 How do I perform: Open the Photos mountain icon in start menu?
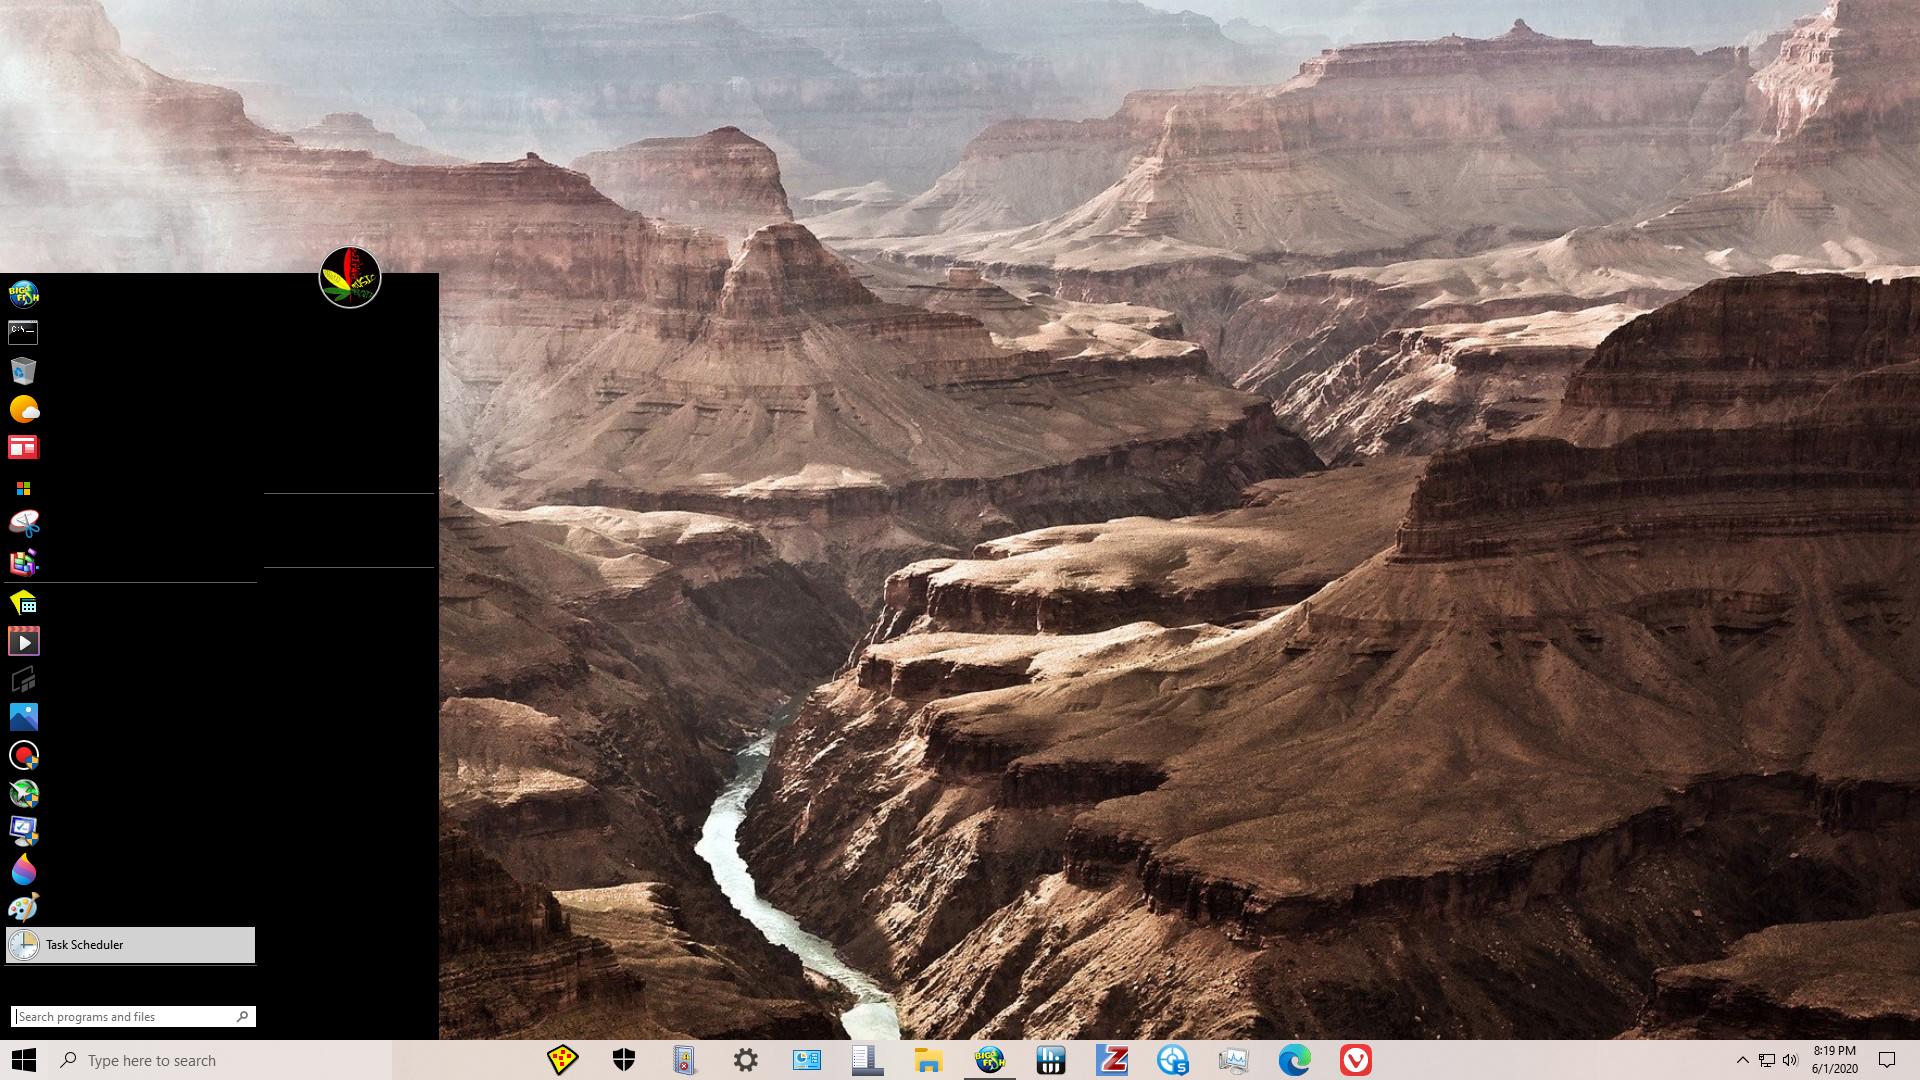[x=23, y=717]
